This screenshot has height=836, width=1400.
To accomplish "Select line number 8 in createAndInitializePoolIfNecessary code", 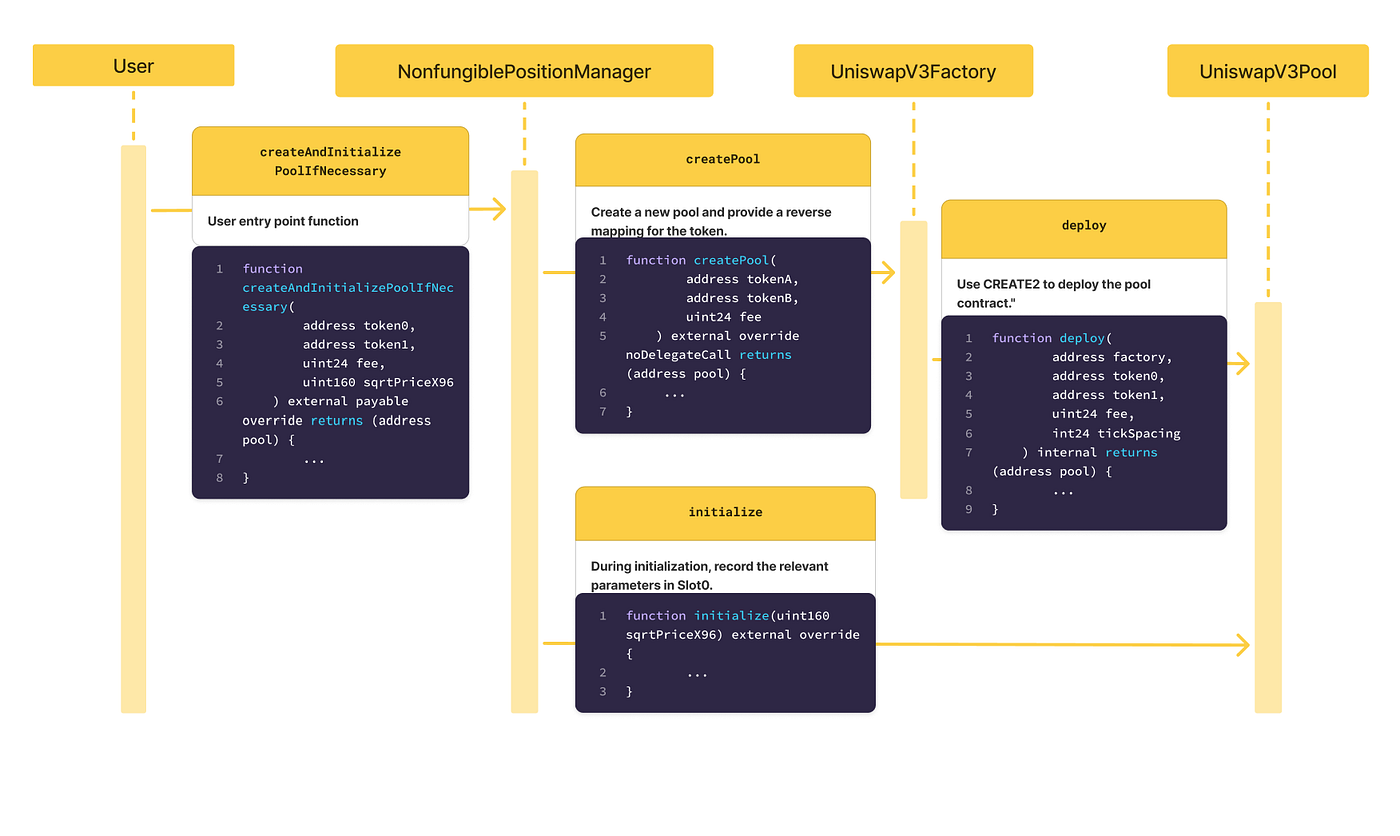I will click(x=219, y=478).
